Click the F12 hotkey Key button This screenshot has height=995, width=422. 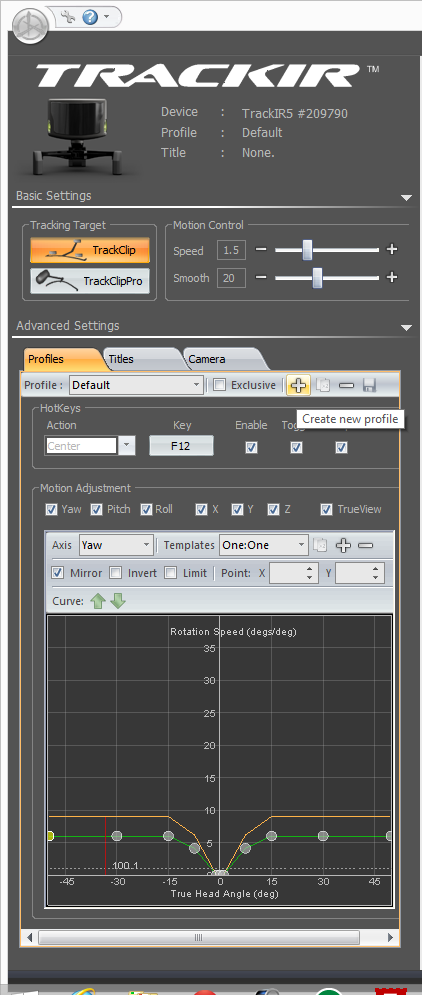[181, 445]
